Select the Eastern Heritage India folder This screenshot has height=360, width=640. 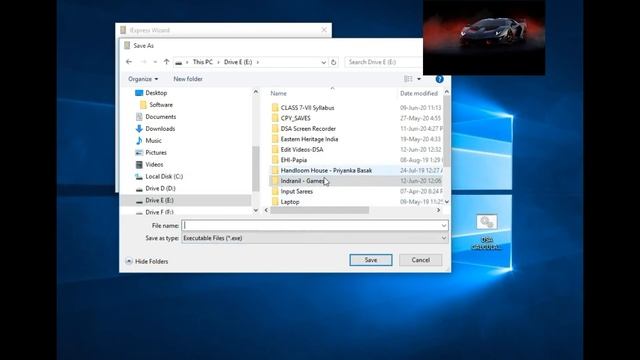click(309, 139)
